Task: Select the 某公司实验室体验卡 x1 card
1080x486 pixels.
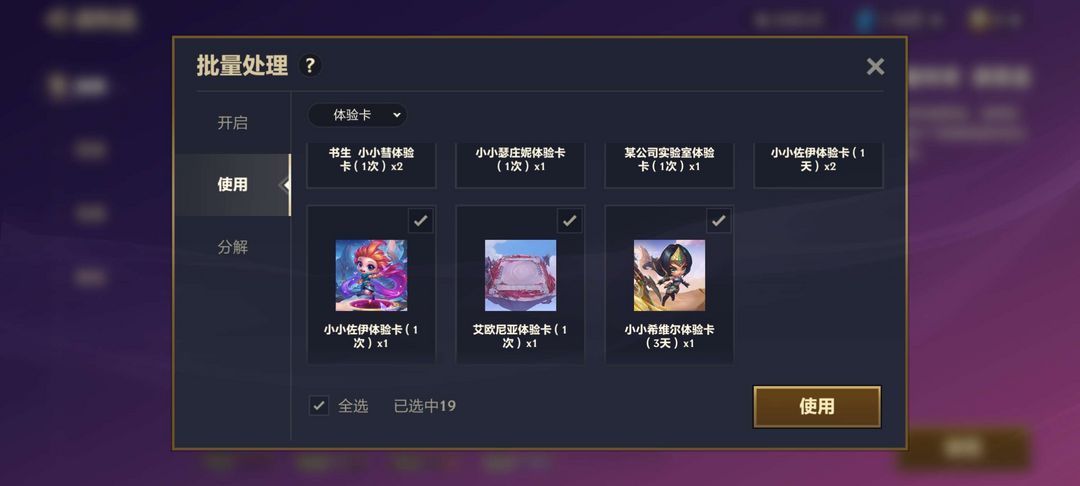Action: point(669,165)
